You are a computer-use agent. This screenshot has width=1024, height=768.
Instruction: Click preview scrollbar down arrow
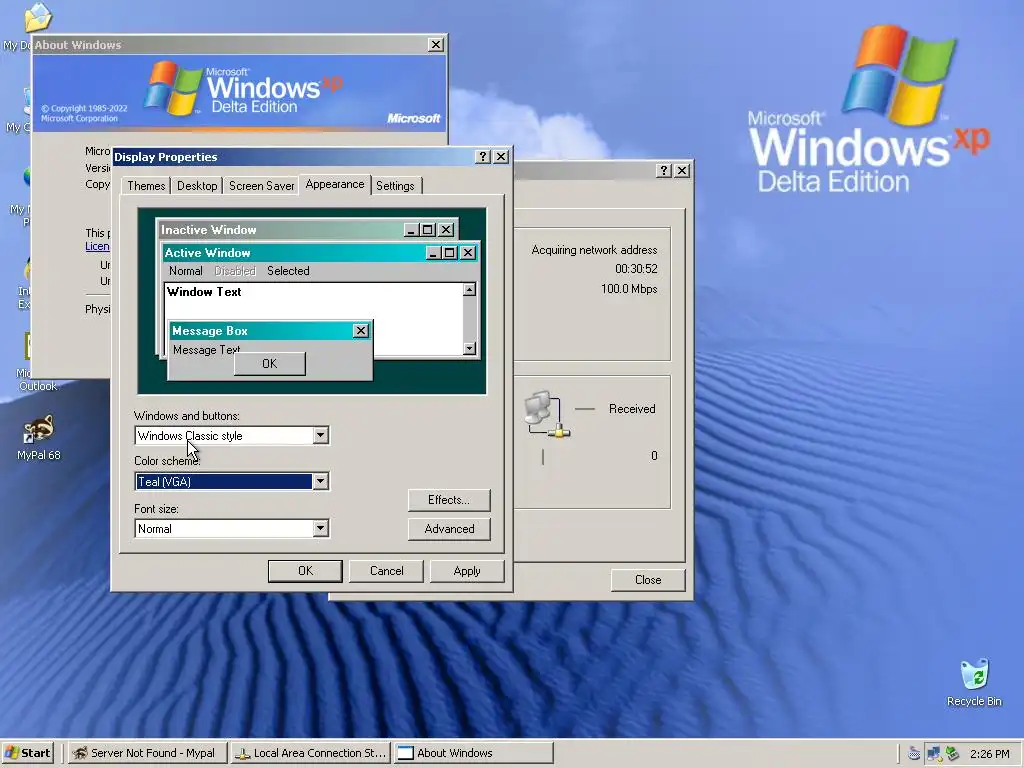pos(470,349)
